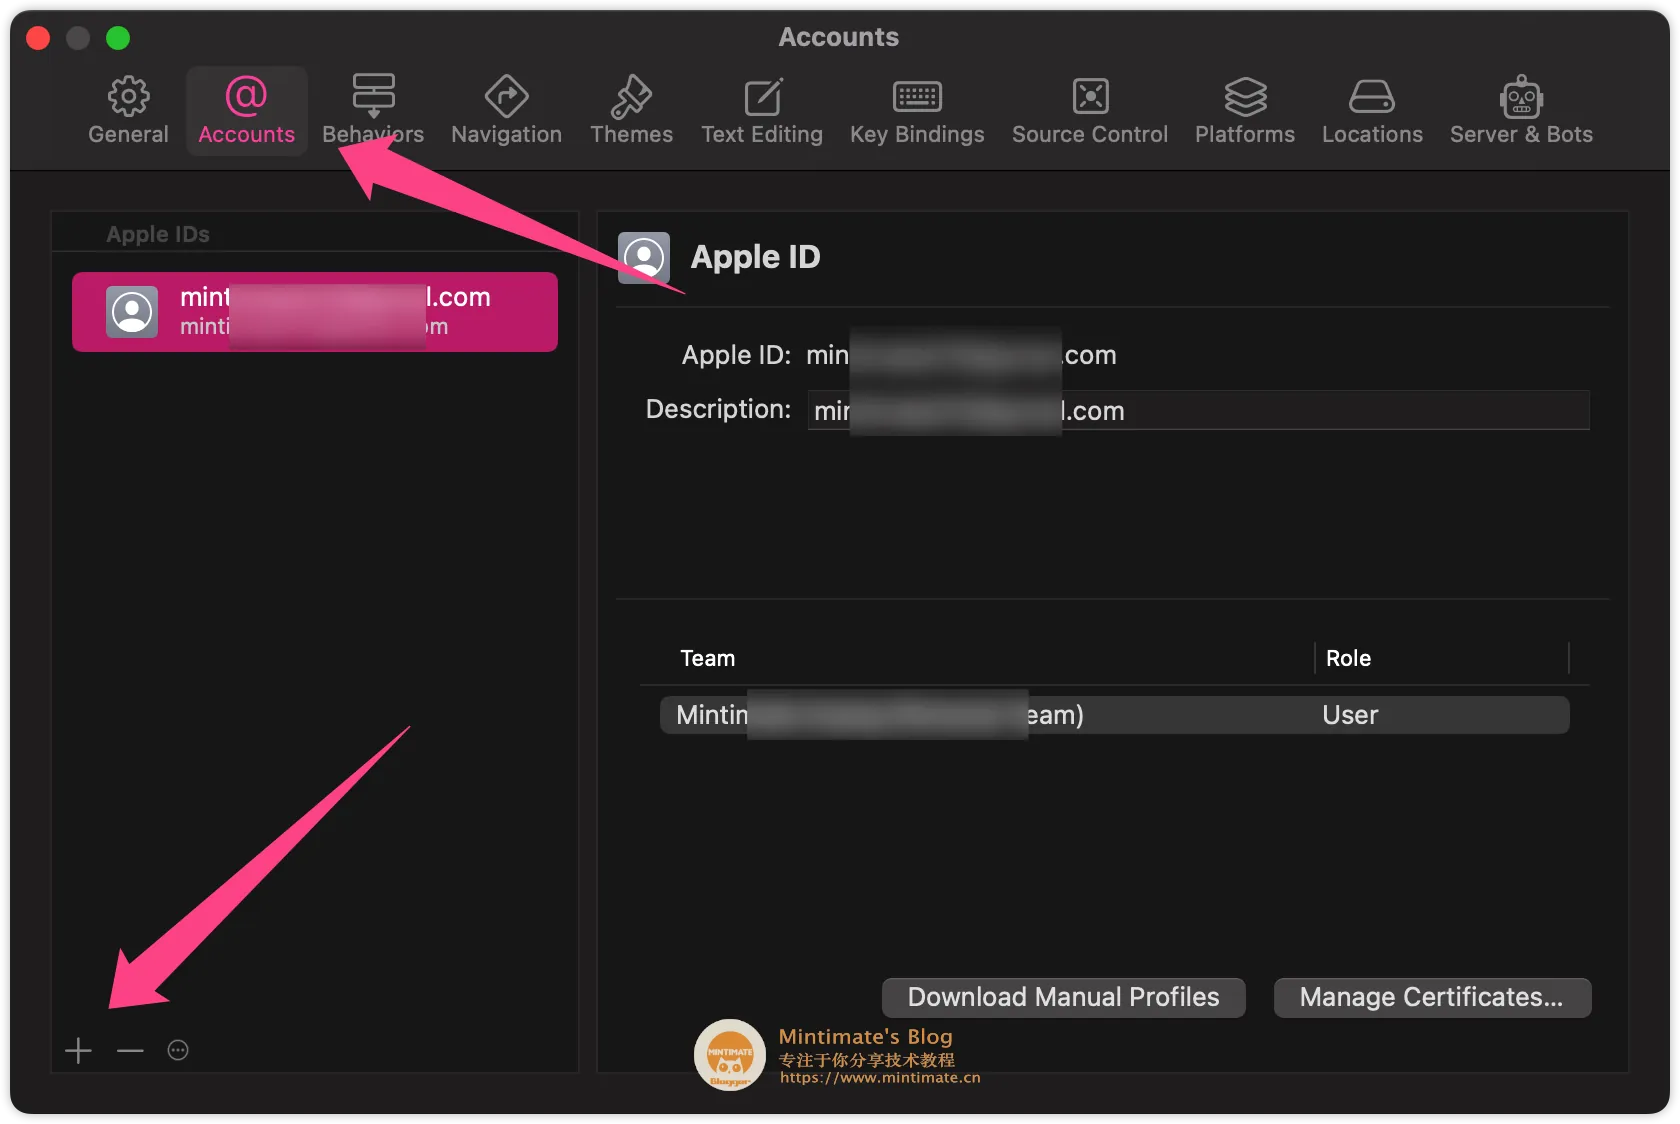Click the Download Manual Profiles button
The image size is (1680, 1124).
click(x=1063, y=997)
